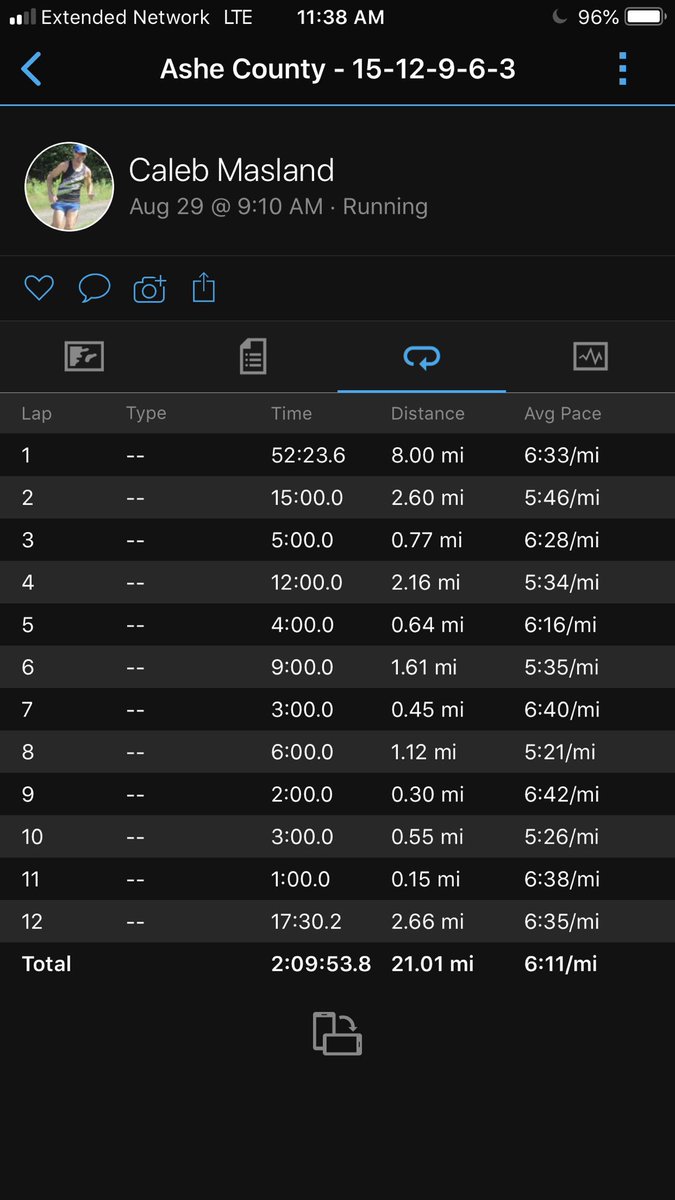The image size is (675, 1200).
Task: Select lap 11 distance 0.15 mi
Action: tap(425, 880)
